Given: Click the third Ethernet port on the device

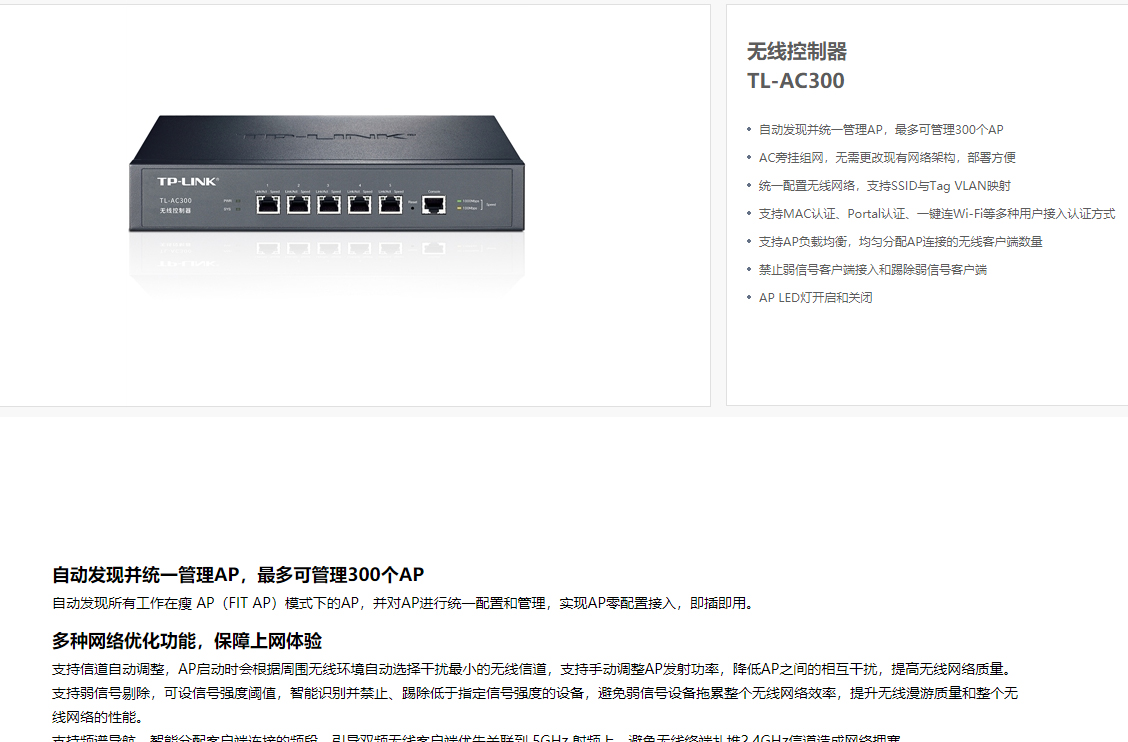Looking at the screenshot, I should click(x=329, y=204).
